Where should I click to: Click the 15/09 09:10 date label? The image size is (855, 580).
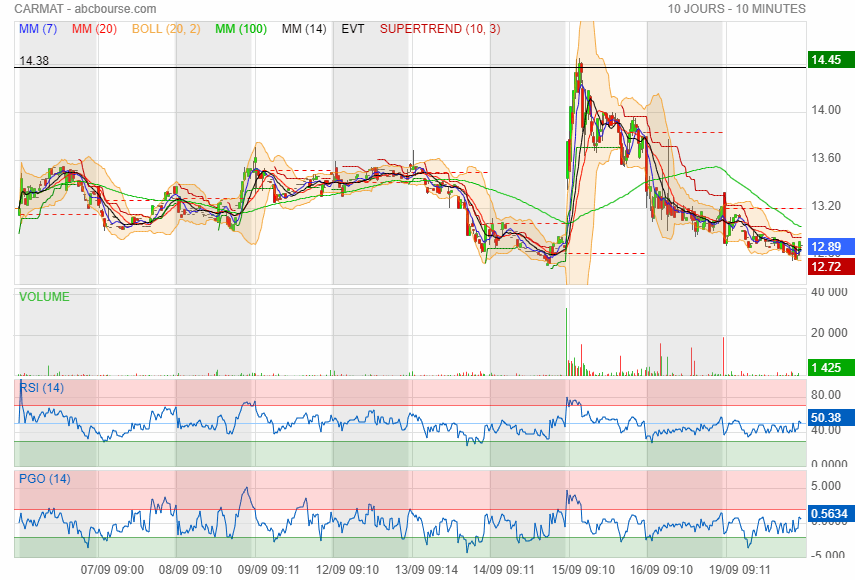(585, 569)
